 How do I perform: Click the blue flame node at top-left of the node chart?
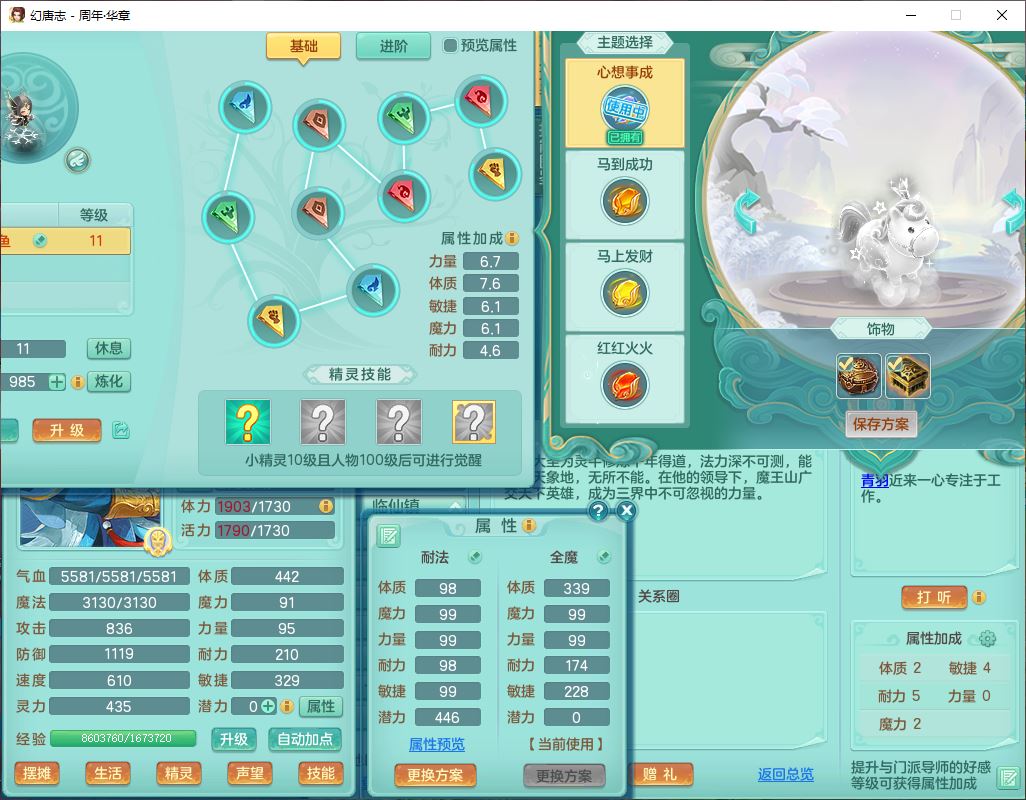point(245,107)
